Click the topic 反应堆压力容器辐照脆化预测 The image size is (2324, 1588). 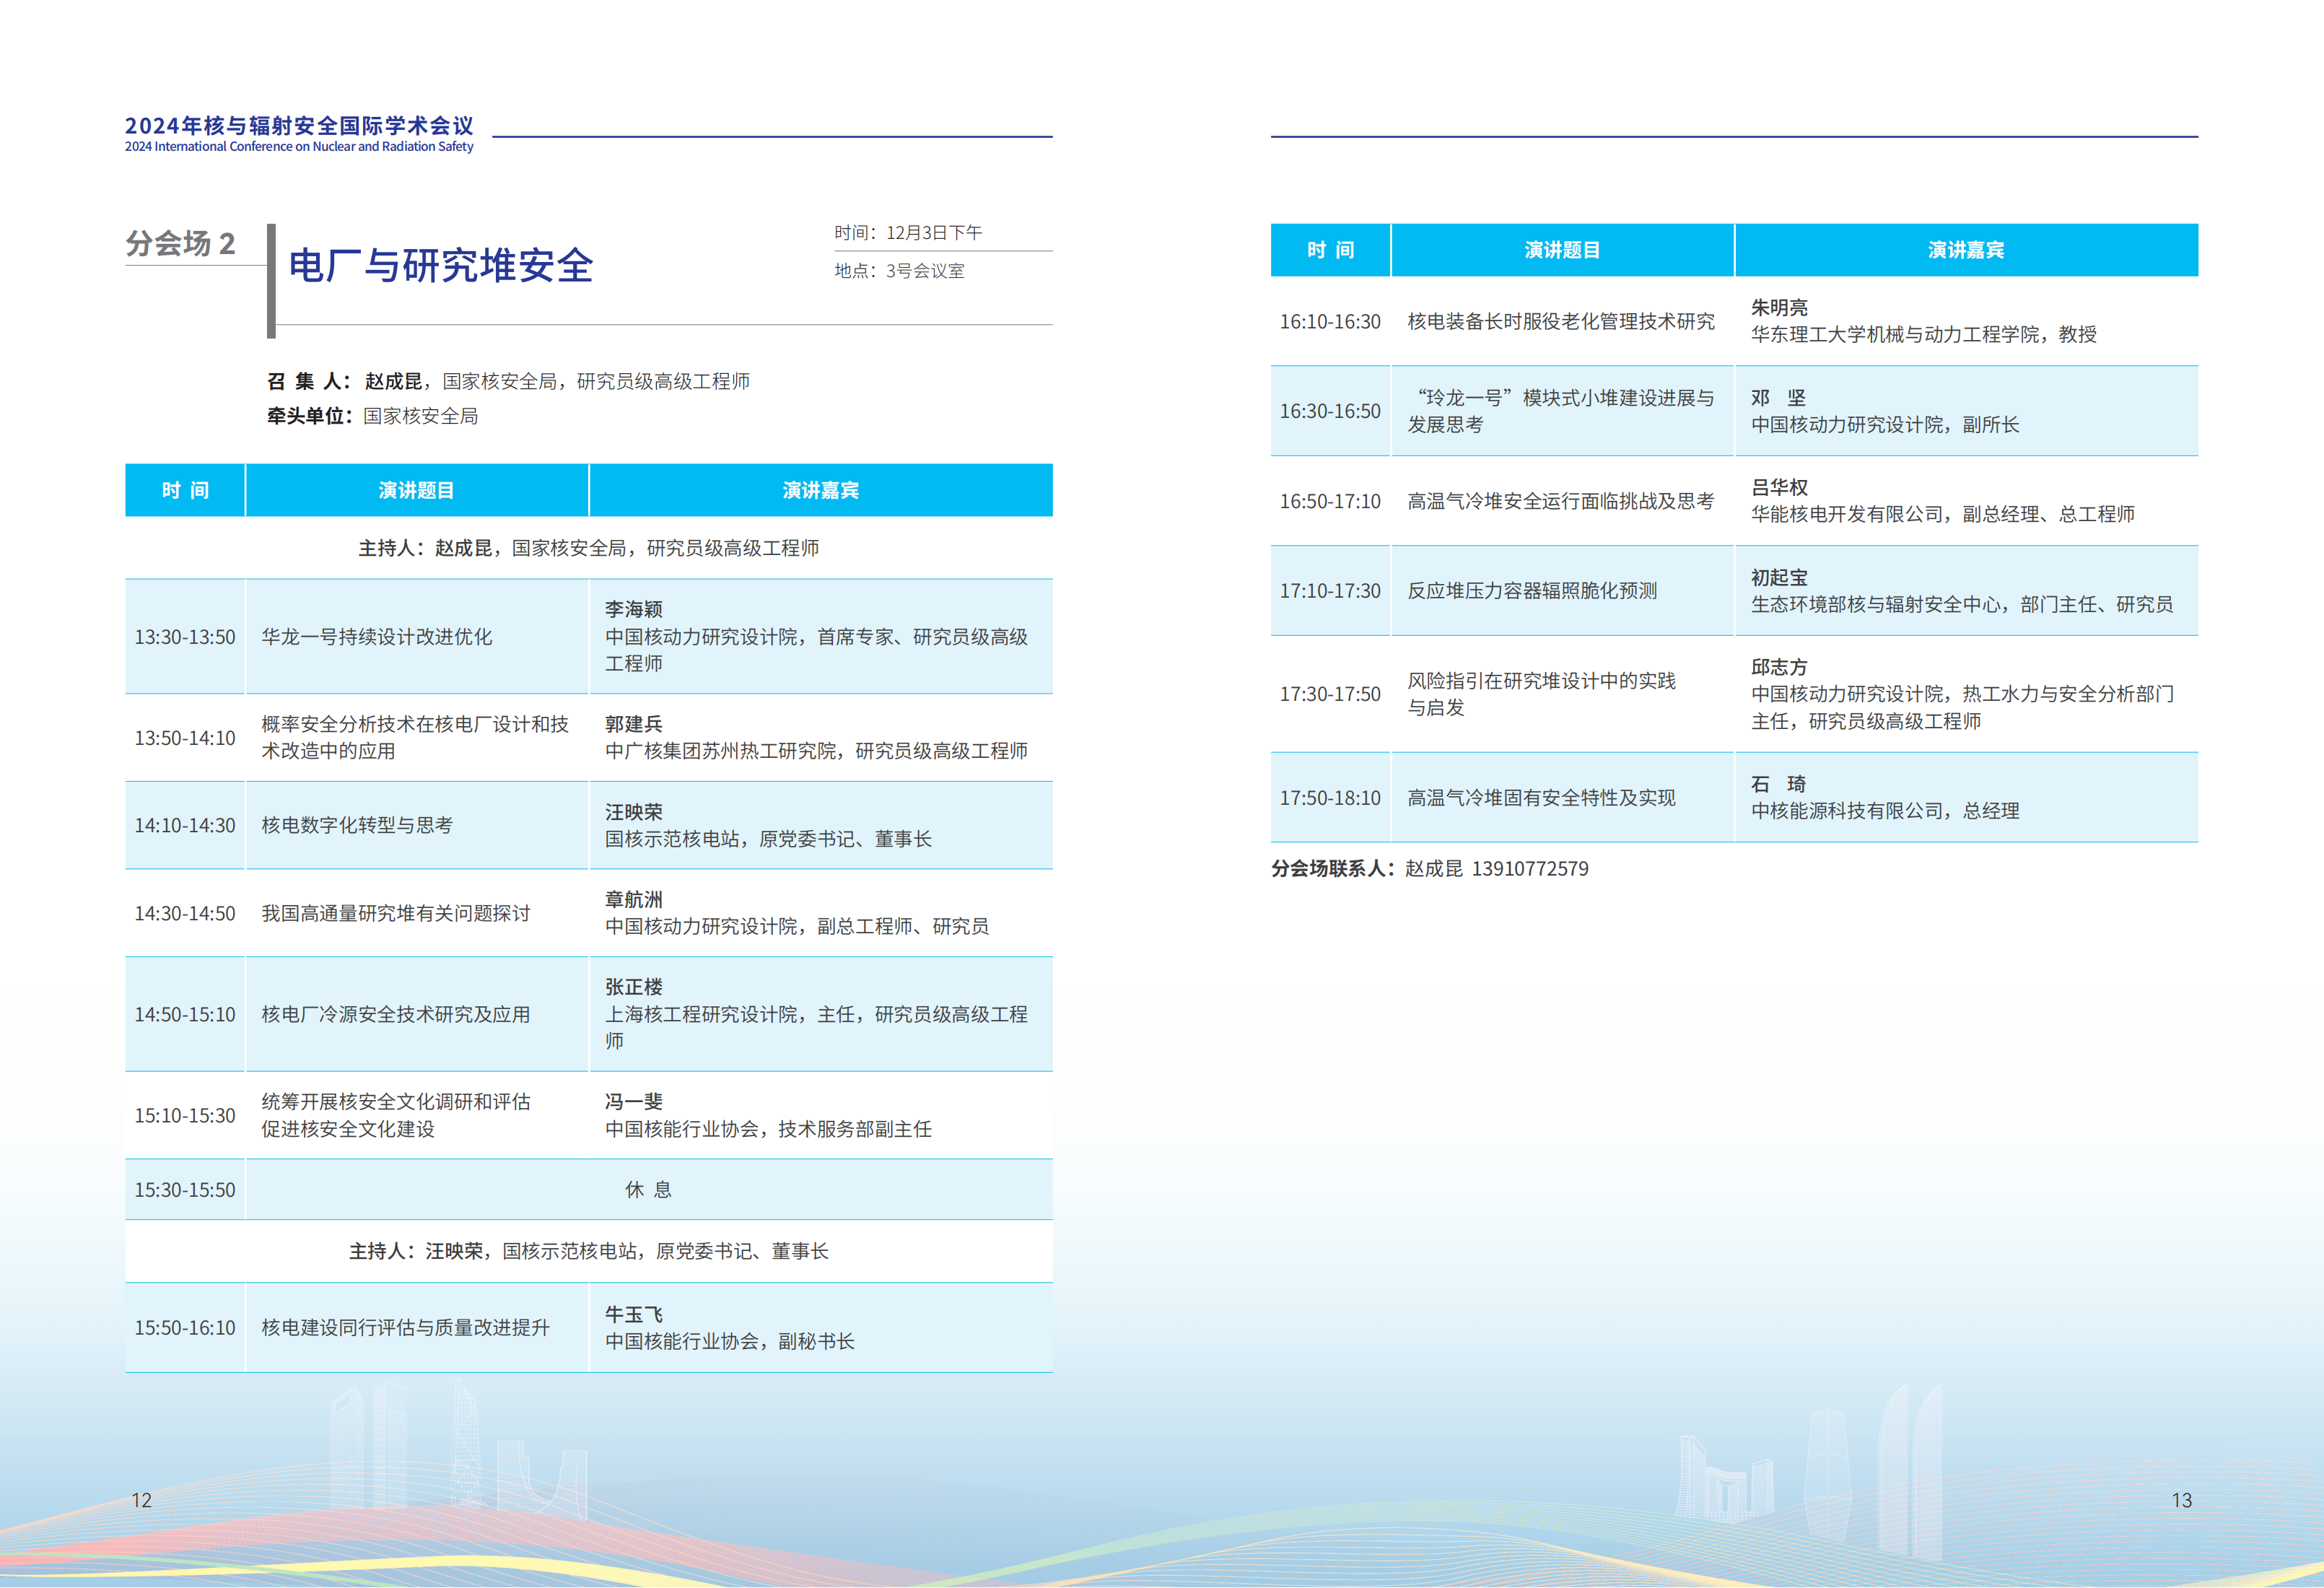coord(1532,590)
